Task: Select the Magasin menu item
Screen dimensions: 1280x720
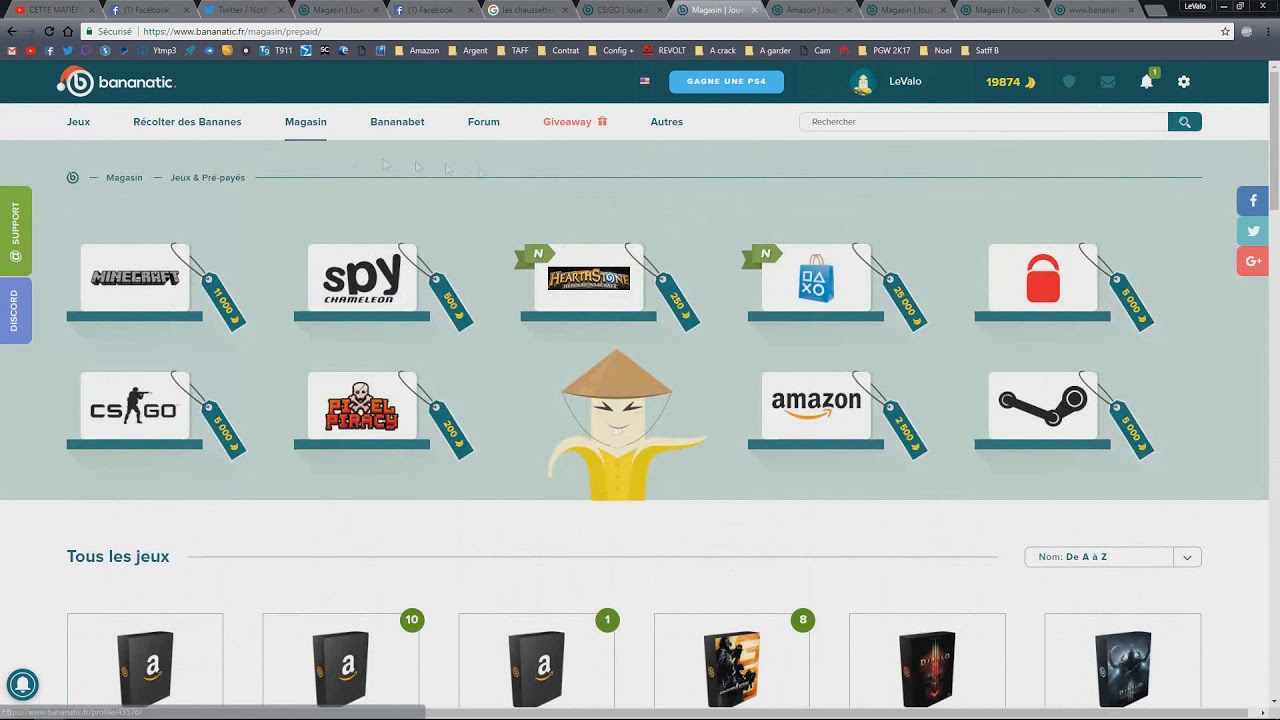Action: pyautogui.click(x=306, y=122)
